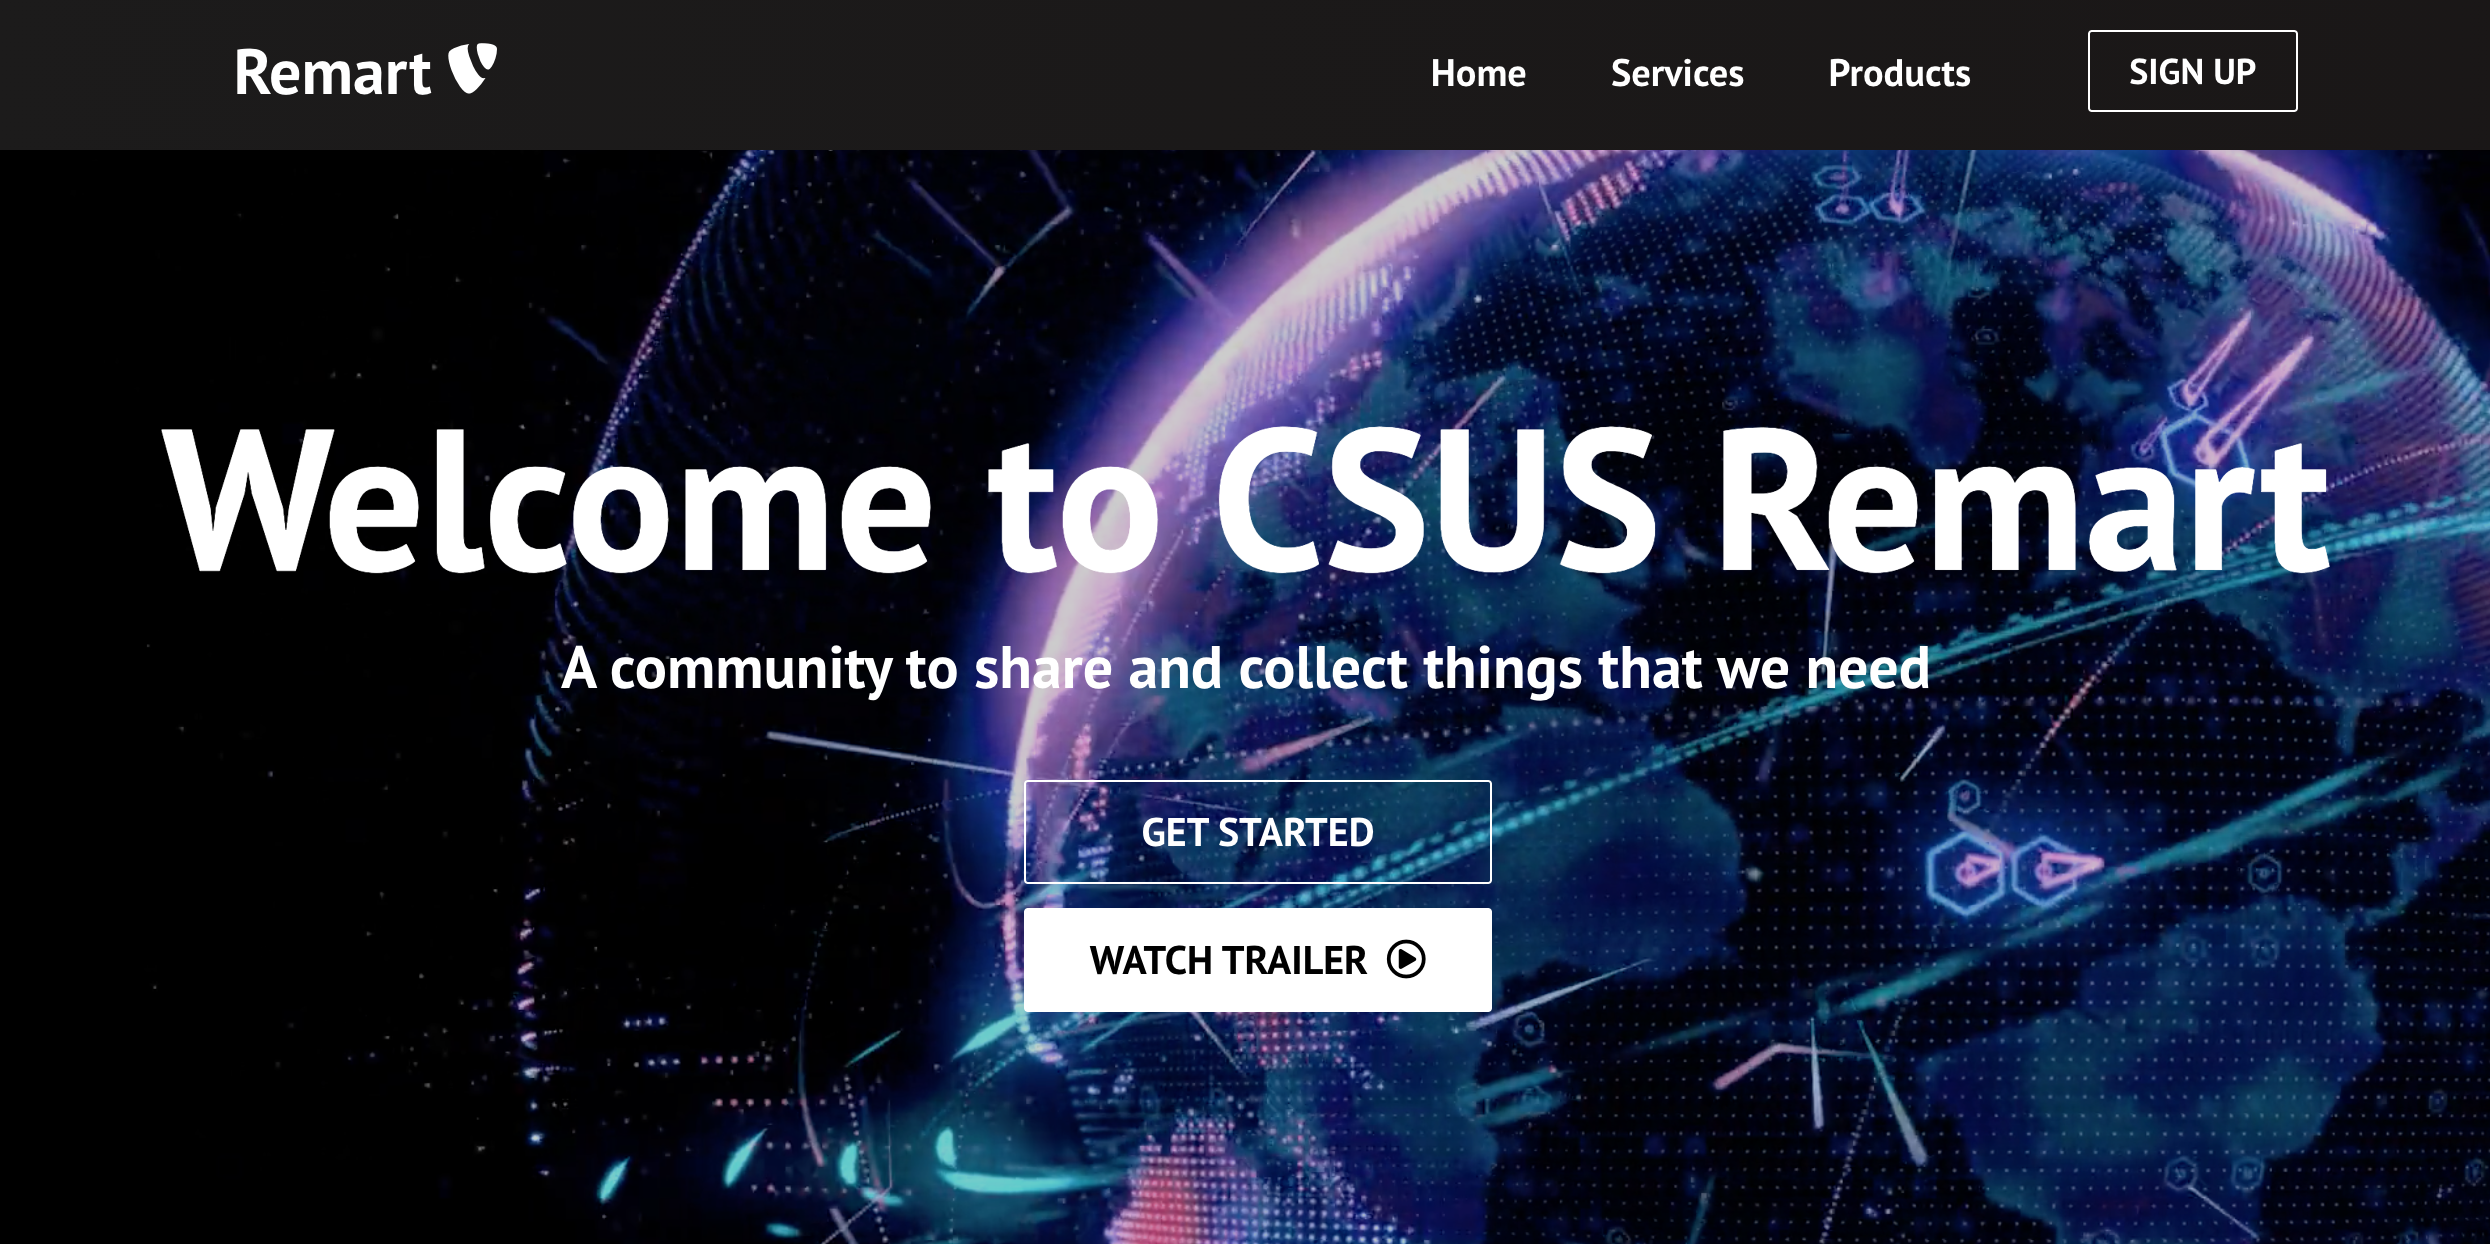The width and height of the screenshot is (2490, 1244).
Task: Click the word Welcome in the headline
Action: pos(548,500)
